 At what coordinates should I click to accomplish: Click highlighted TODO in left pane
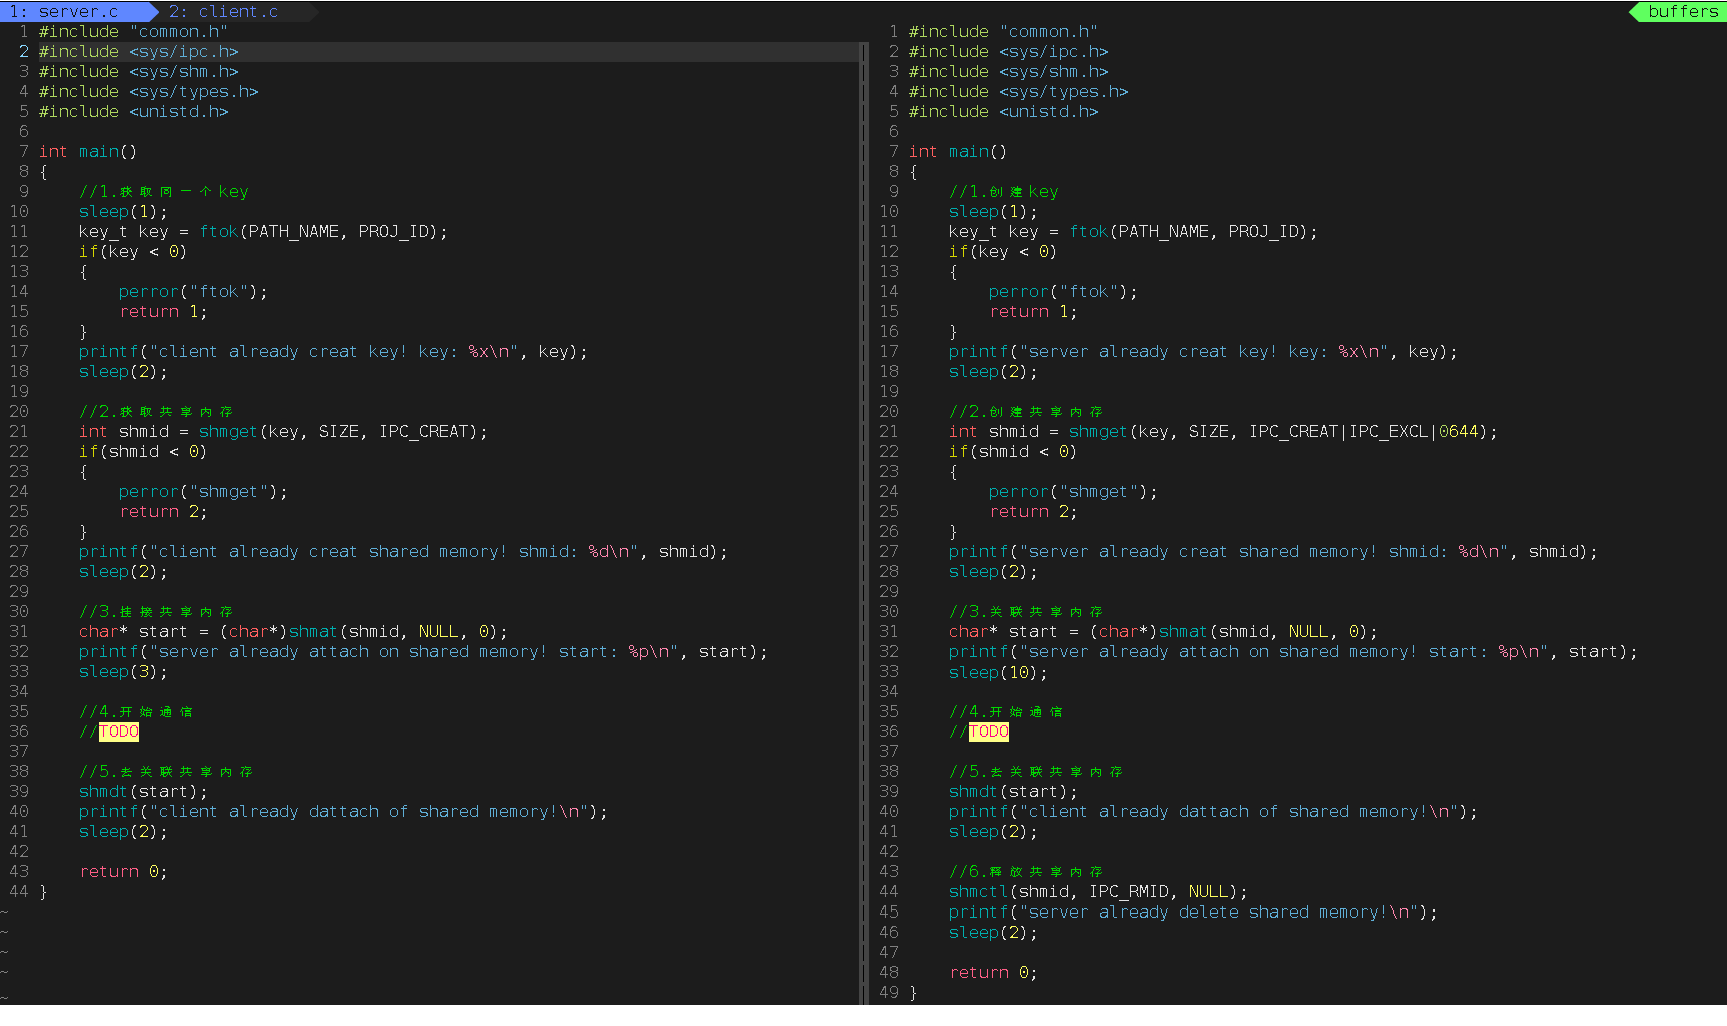coord(118,731)
